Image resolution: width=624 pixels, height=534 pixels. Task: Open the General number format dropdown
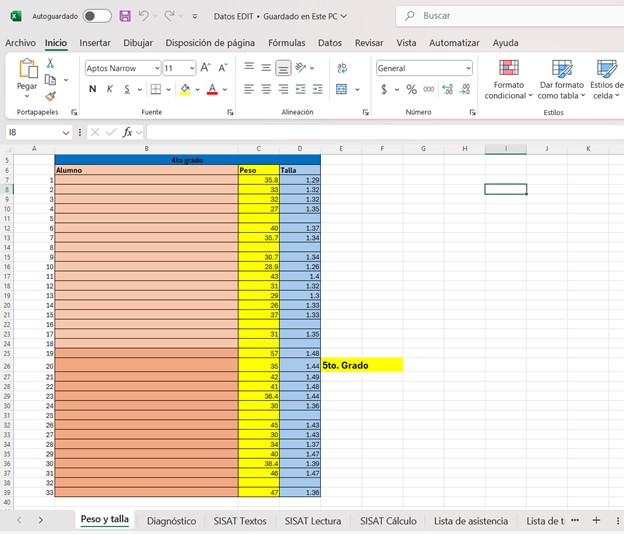pyautogui.click(x=468, y=68)
